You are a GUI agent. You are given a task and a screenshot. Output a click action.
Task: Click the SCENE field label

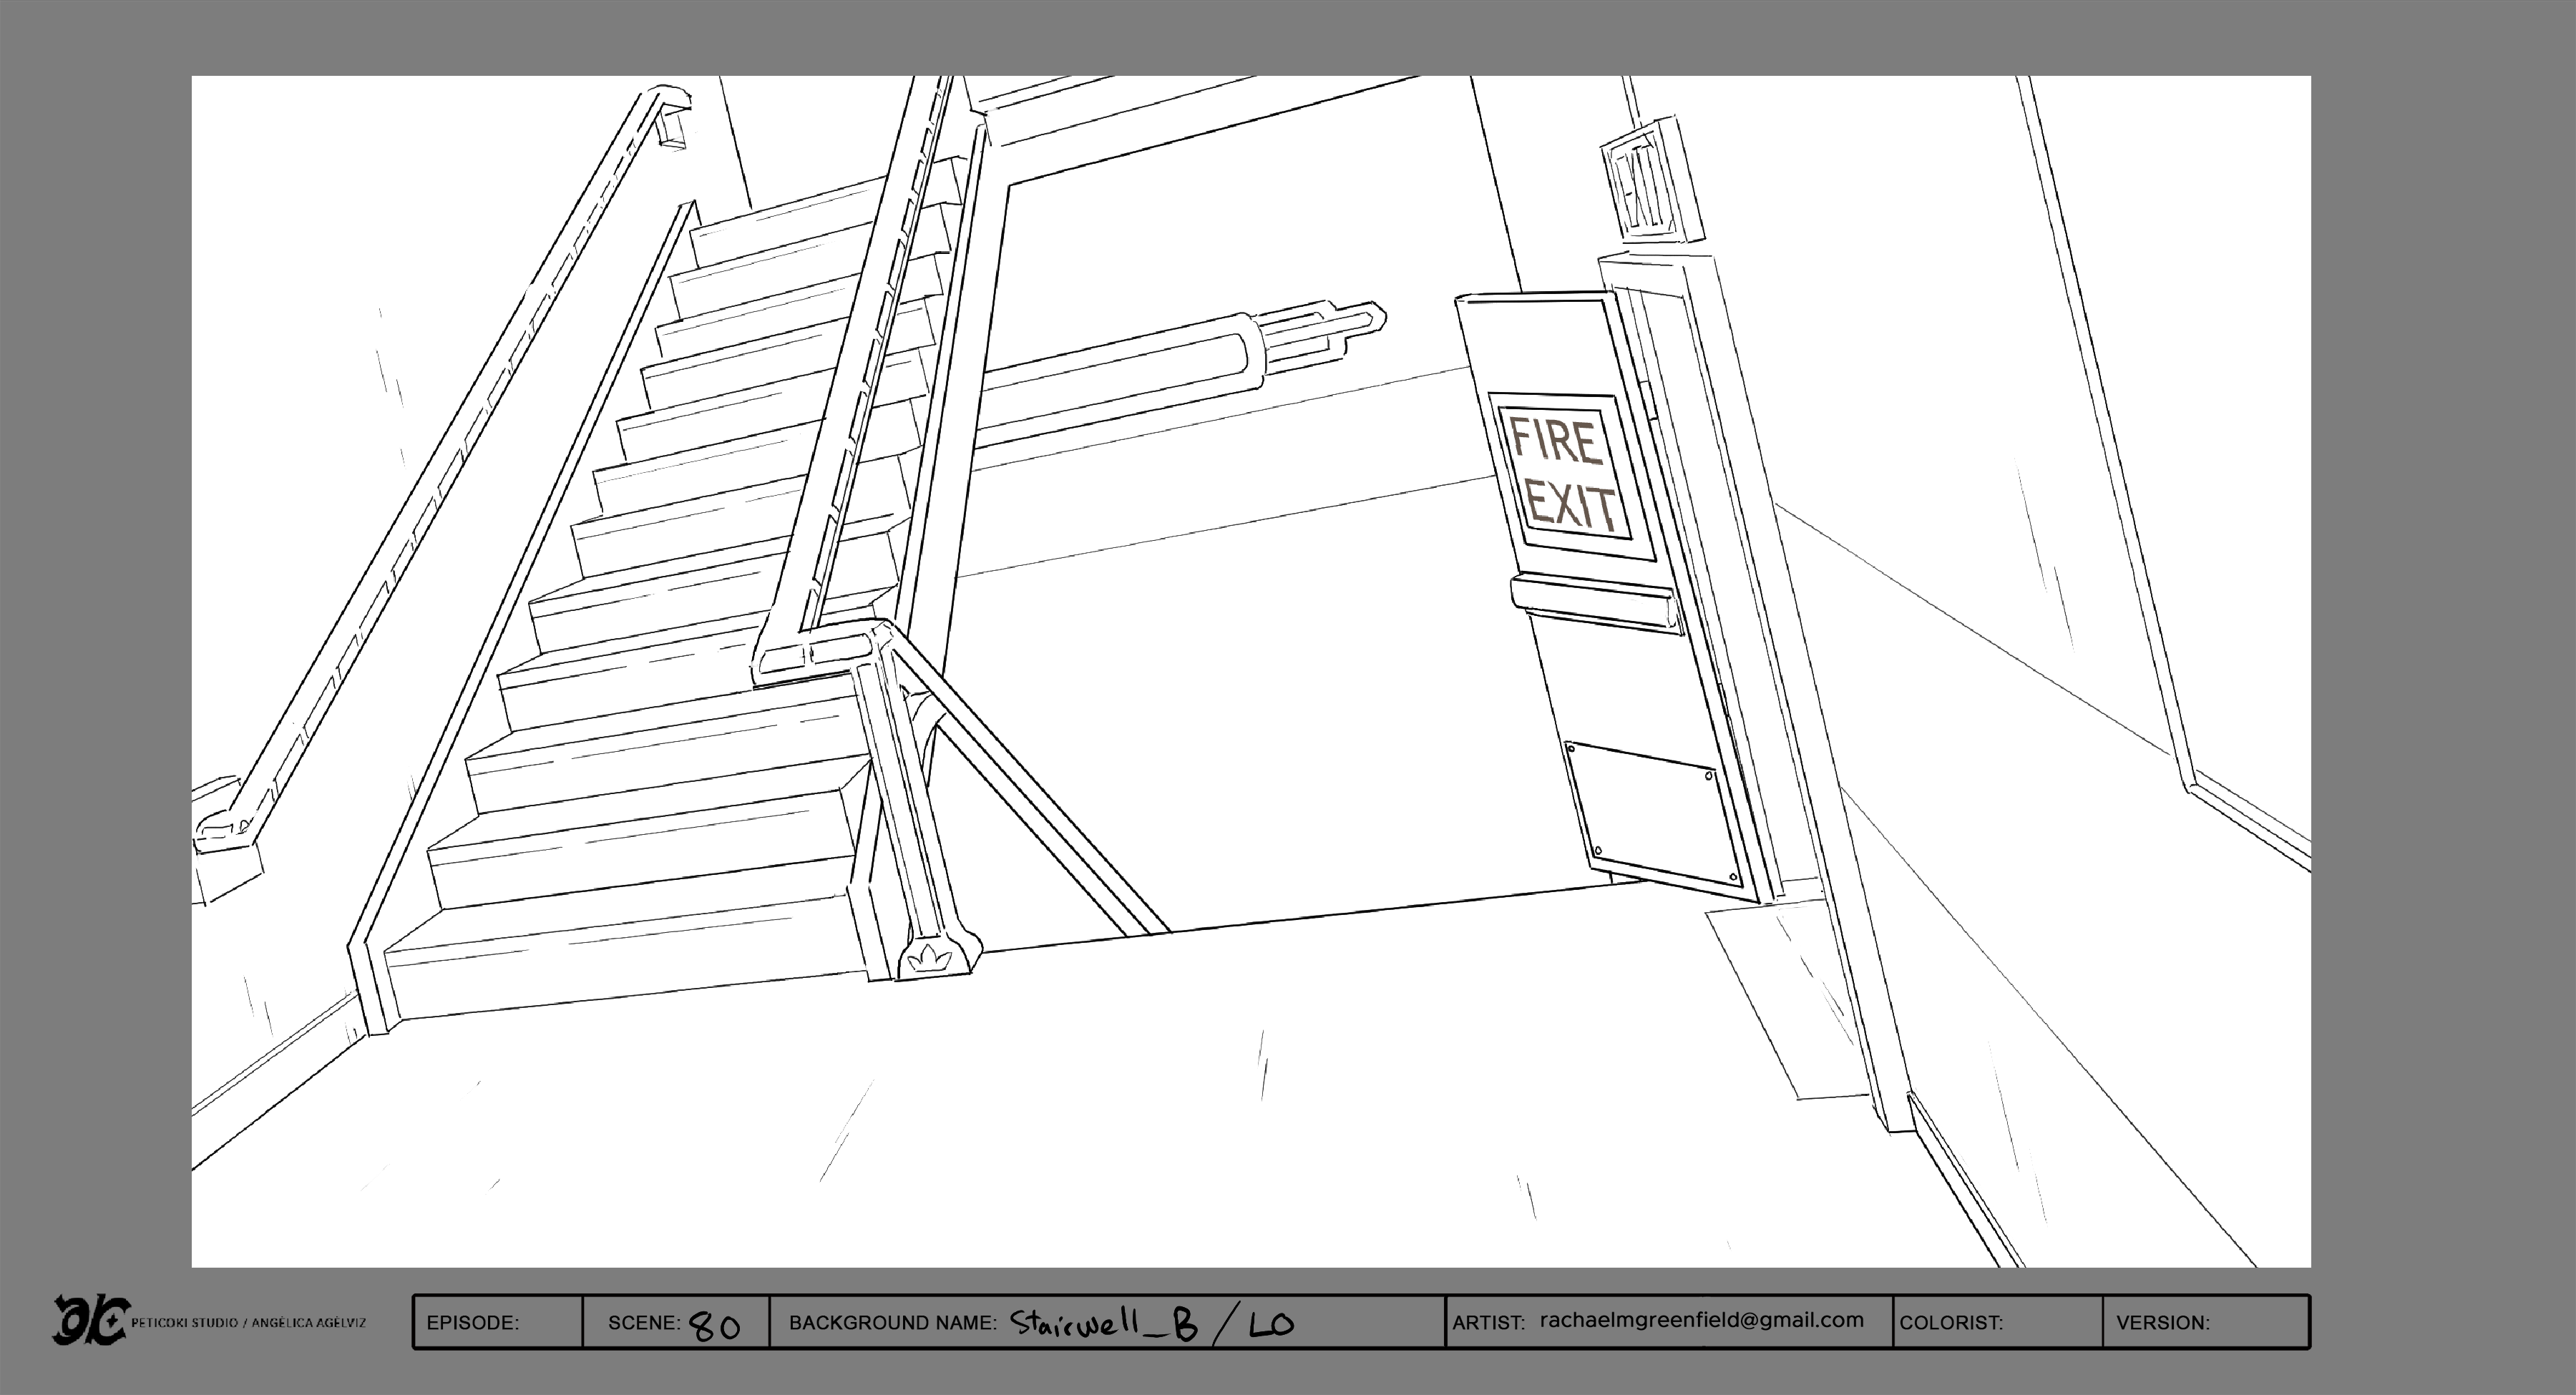pyautogui.click(x=643, y=1322)
